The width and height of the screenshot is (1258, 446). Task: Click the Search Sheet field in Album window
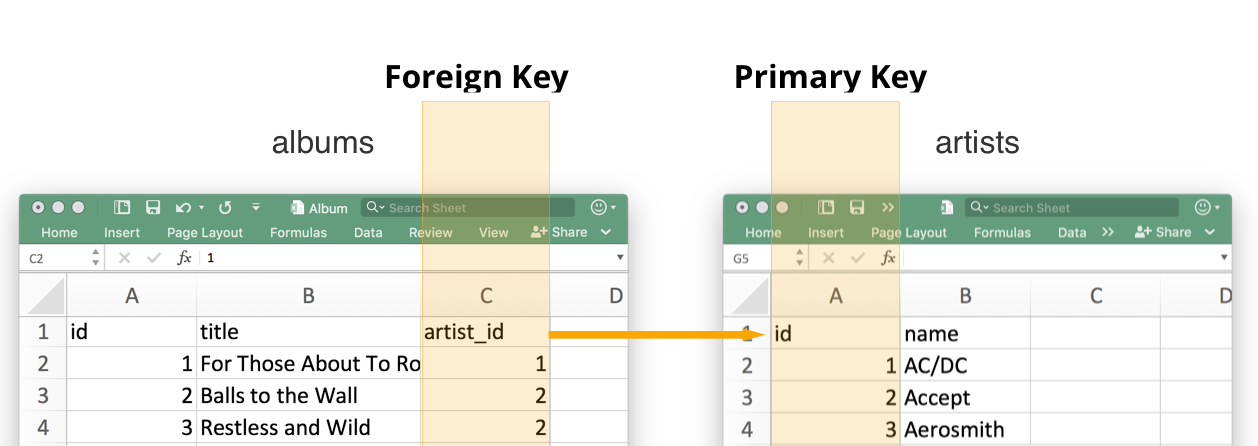(x=468, y=208)
